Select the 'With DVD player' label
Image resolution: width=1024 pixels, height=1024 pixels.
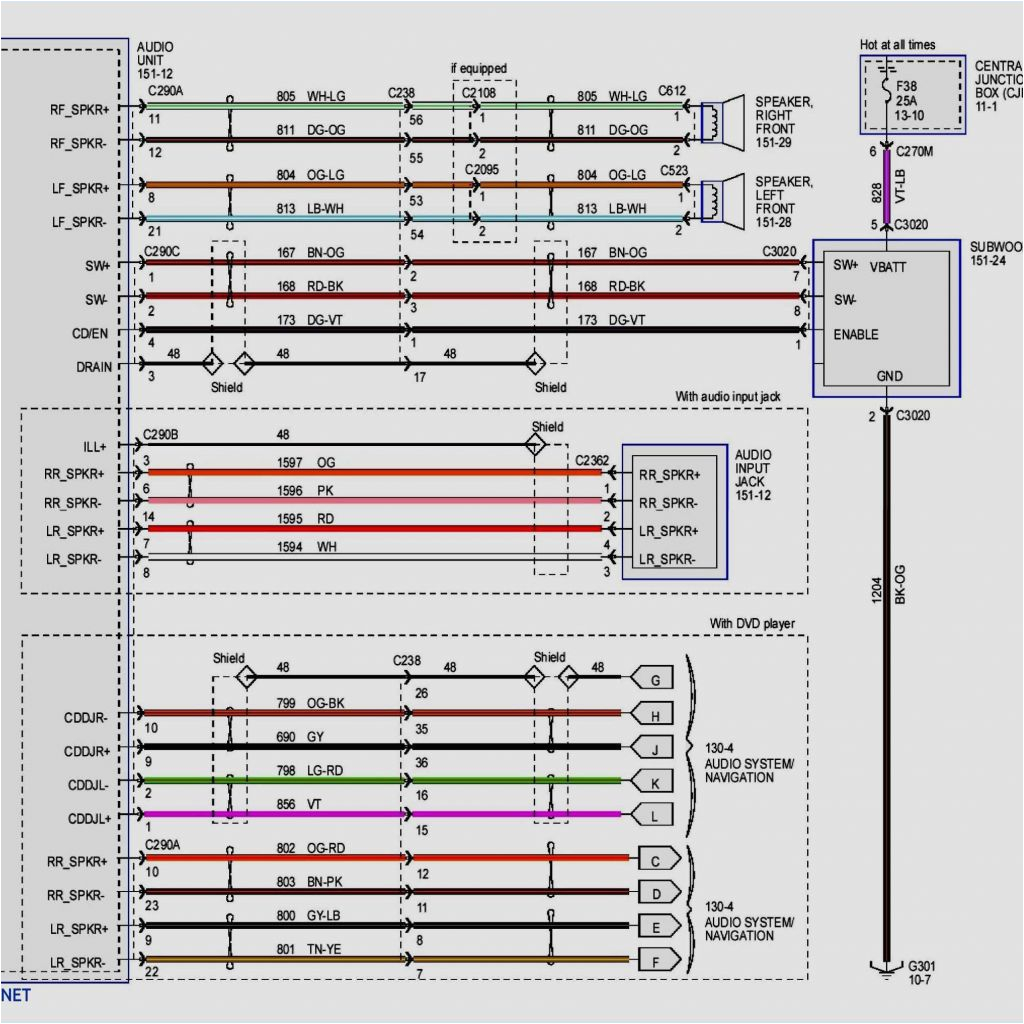click(x=752, y=624)
